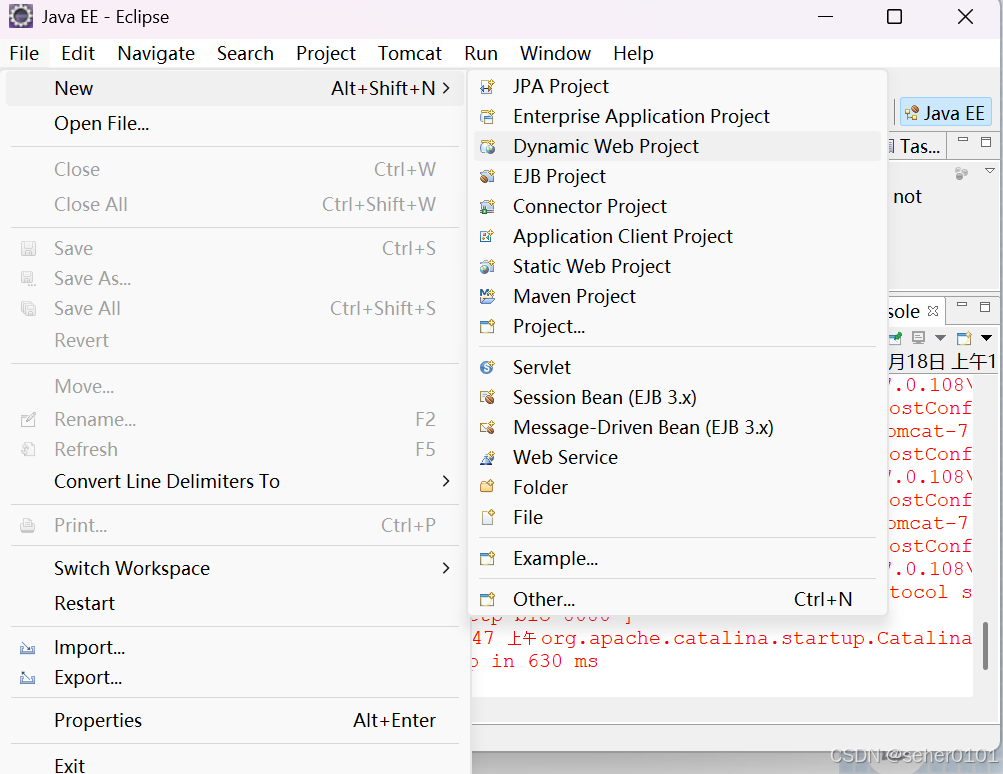Click console text "in 630 ms"
Screen dimensions: 1003x774
[544, 661]
